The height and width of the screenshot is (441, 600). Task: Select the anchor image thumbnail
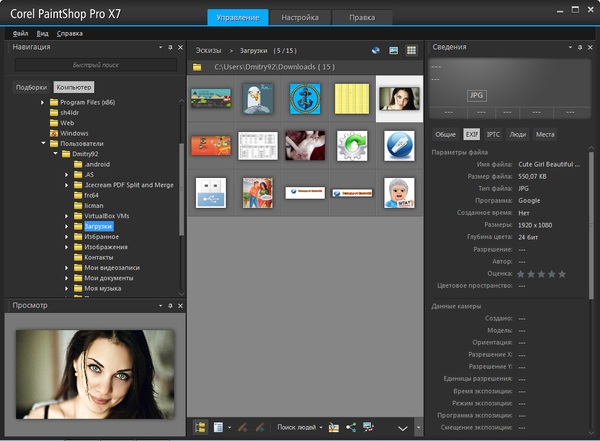[x=305, y=98]
